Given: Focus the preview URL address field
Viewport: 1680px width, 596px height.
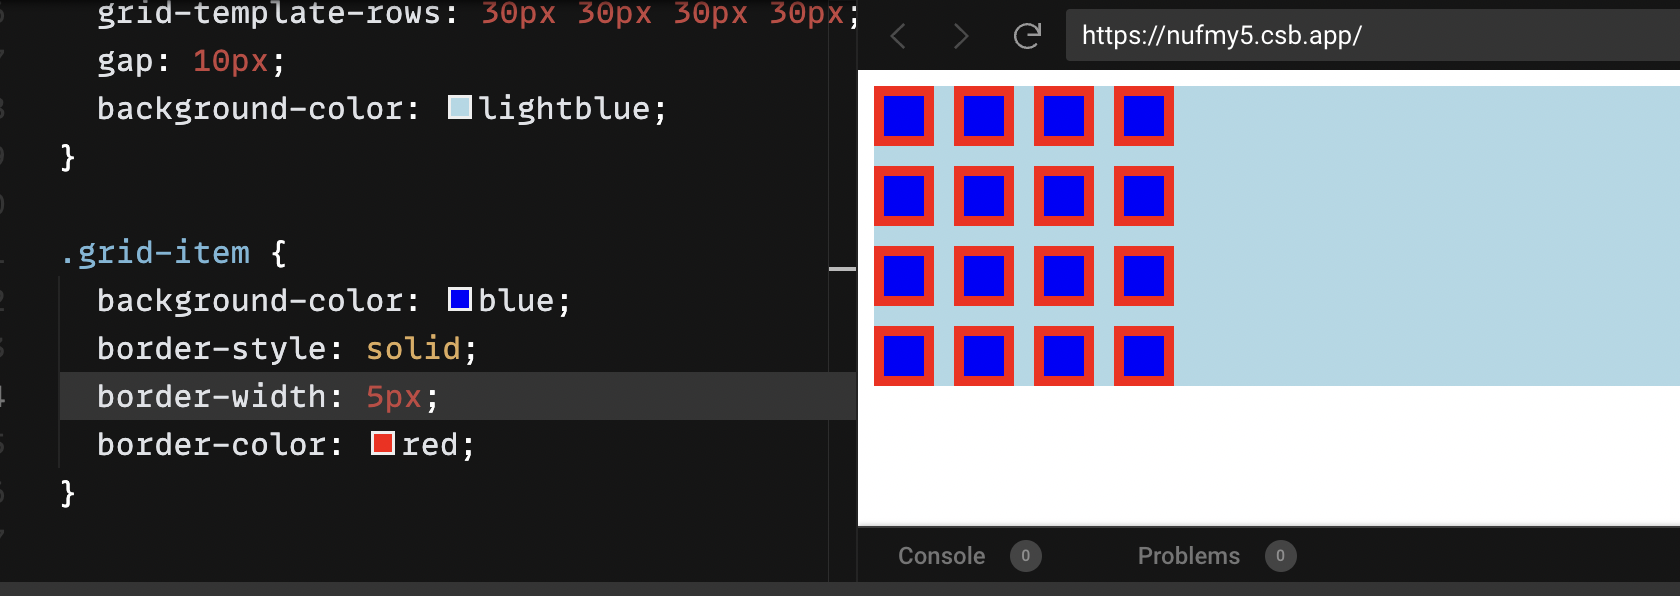Looking at the screenshot, I should (1372, 36).
